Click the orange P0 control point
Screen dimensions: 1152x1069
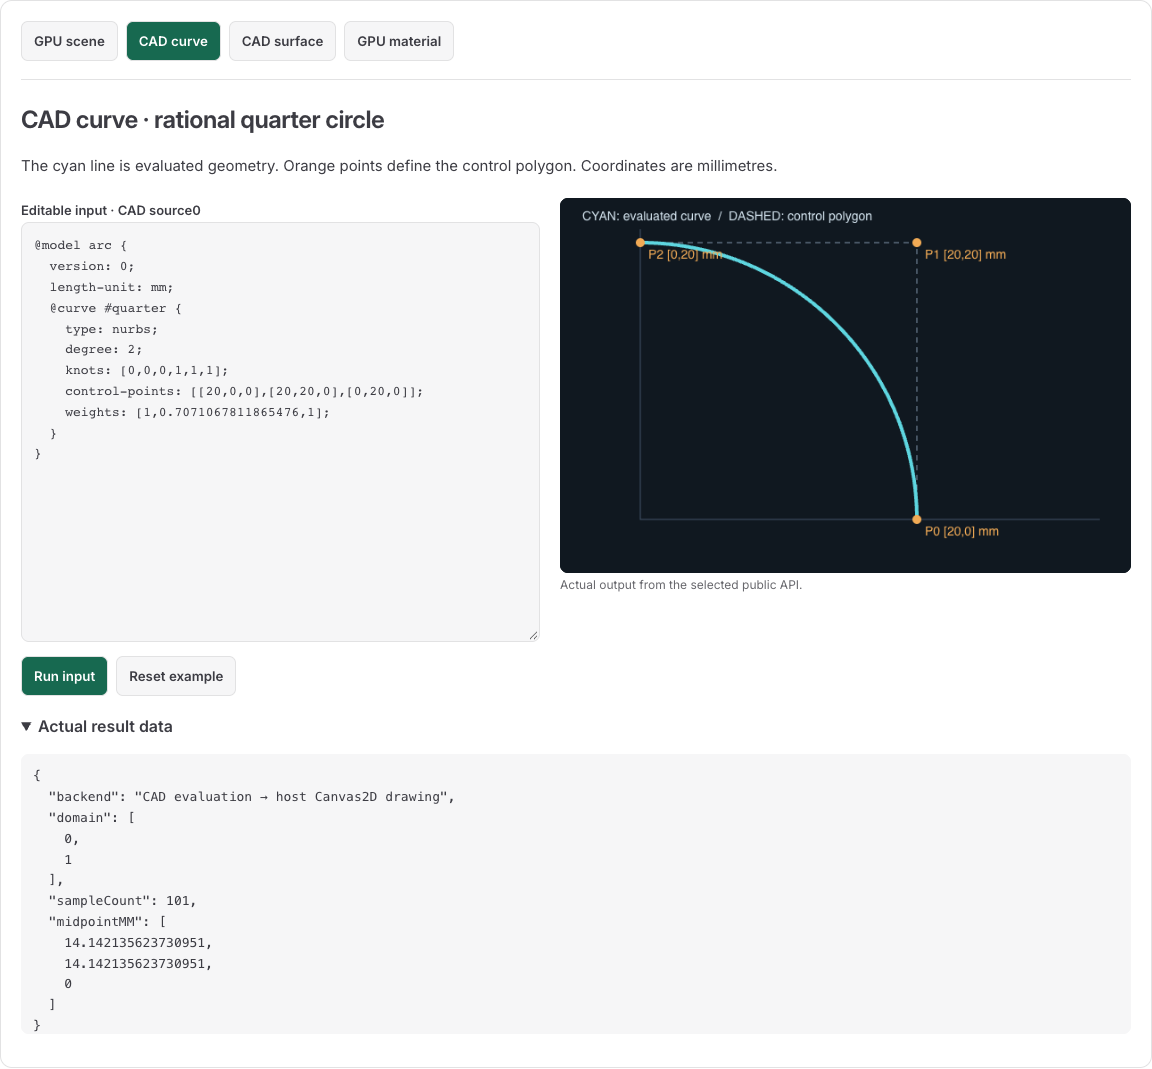(x=917, y=519)
